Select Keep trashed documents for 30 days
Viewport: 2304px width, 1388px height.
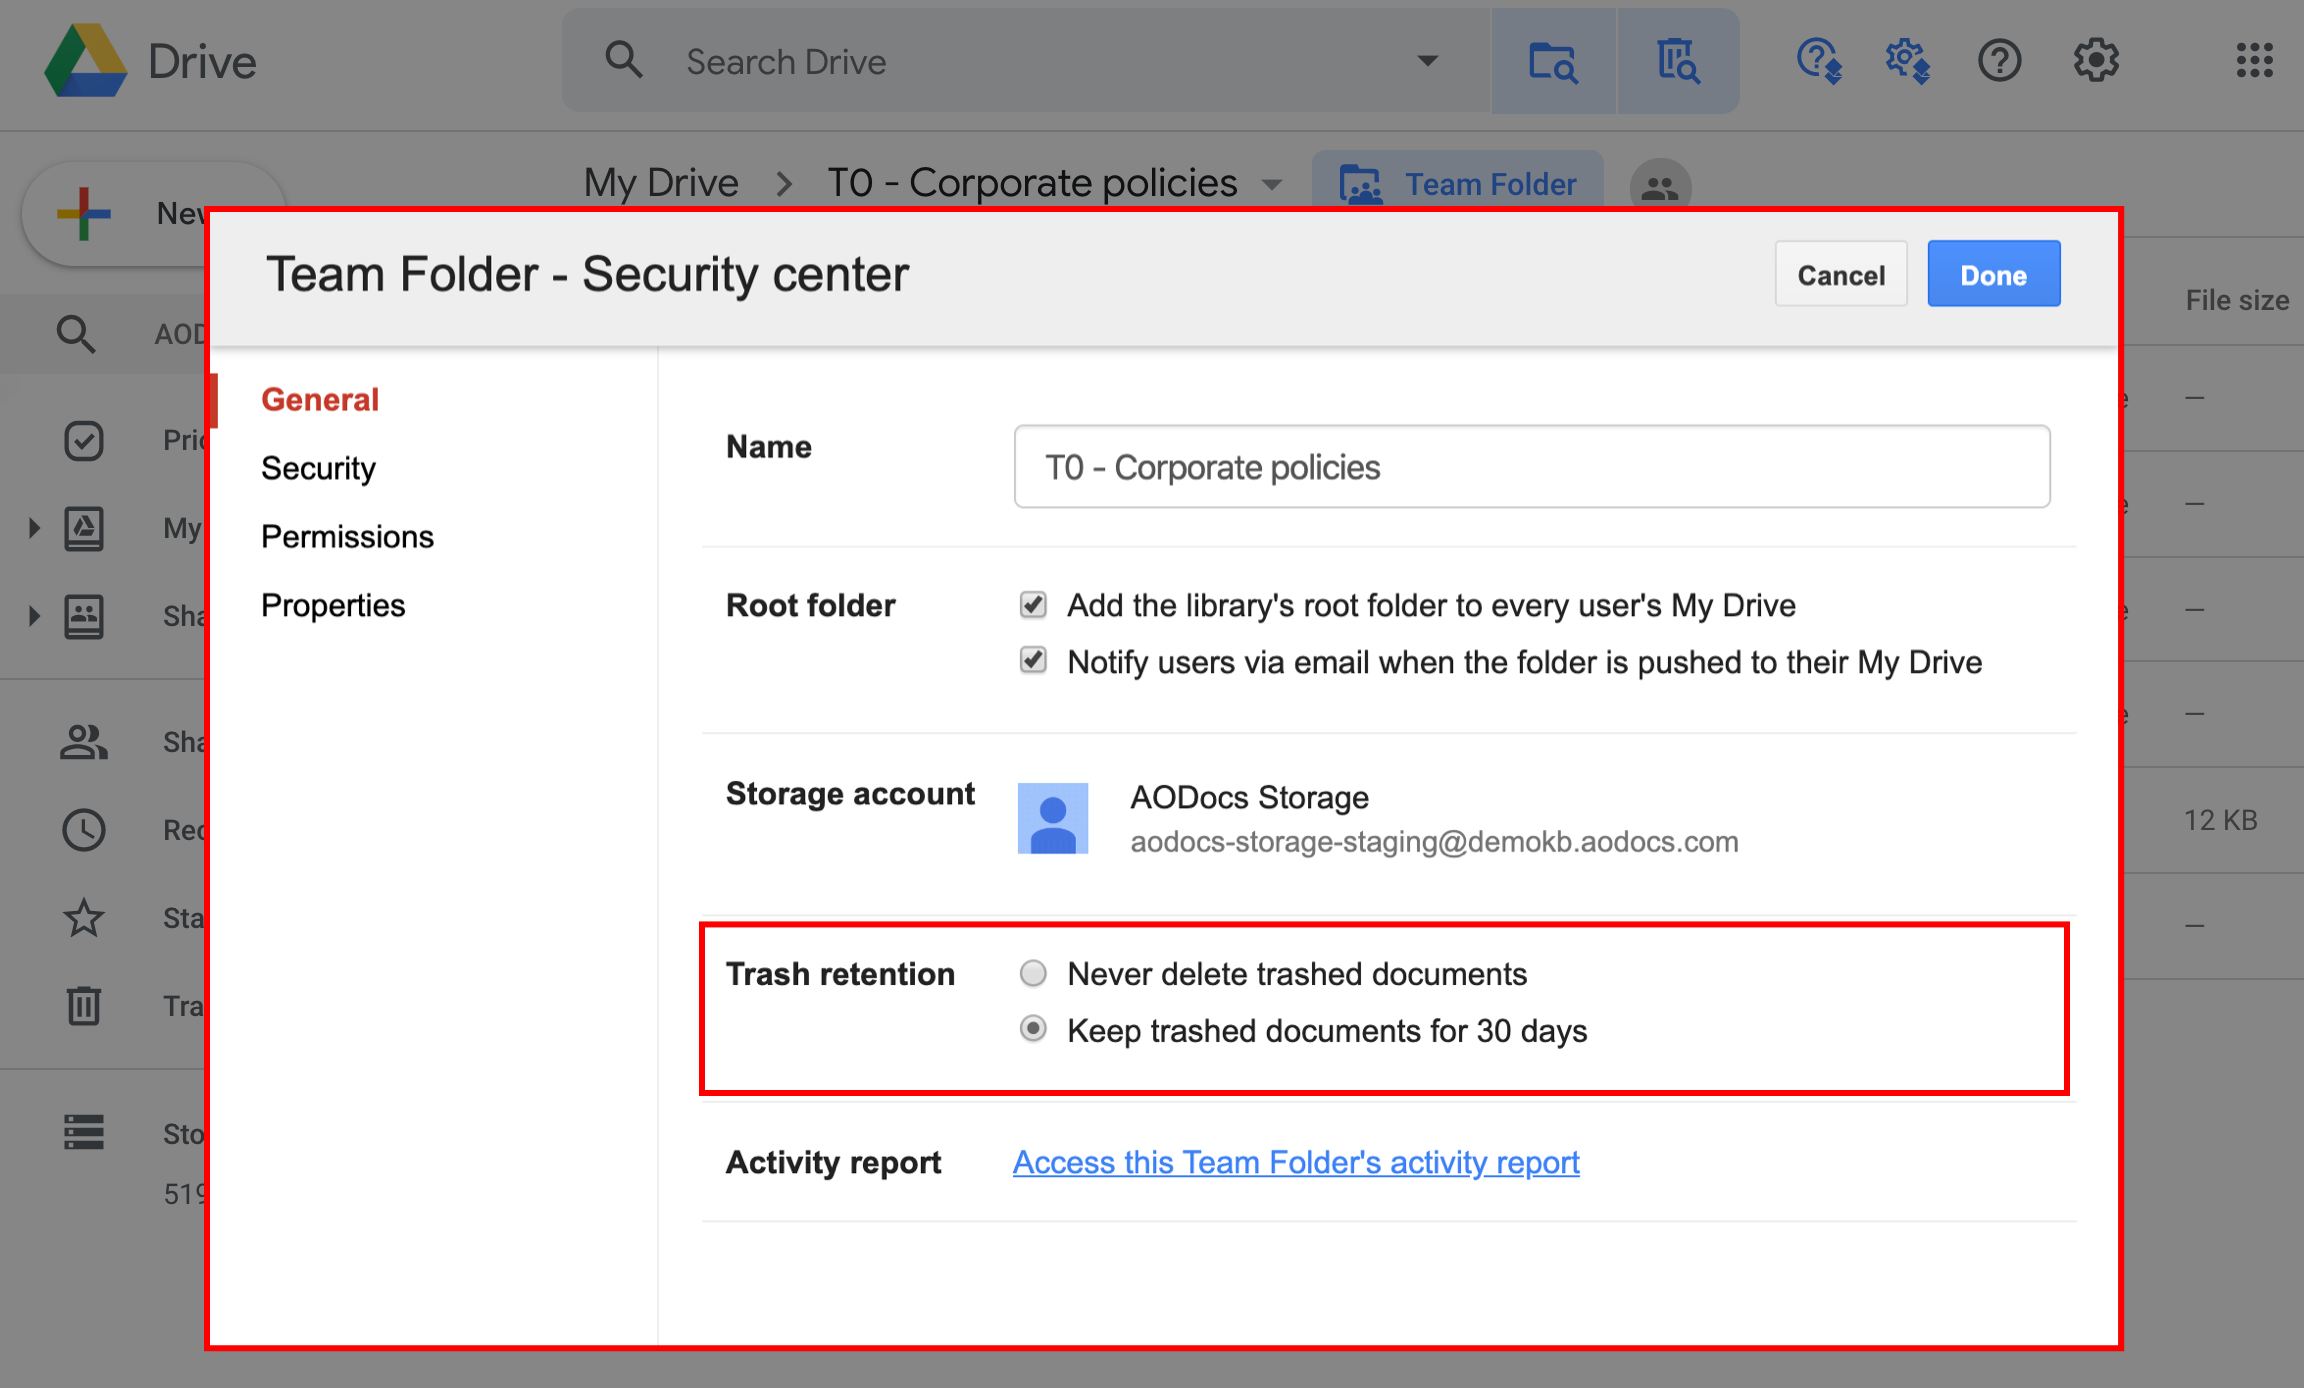(x=1033, y=1029)
